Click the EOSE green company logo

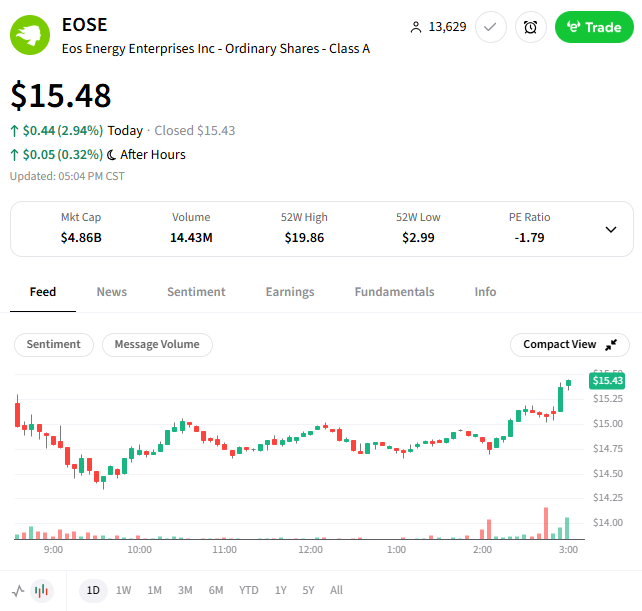pyautogui.click(x=30, y=35)
